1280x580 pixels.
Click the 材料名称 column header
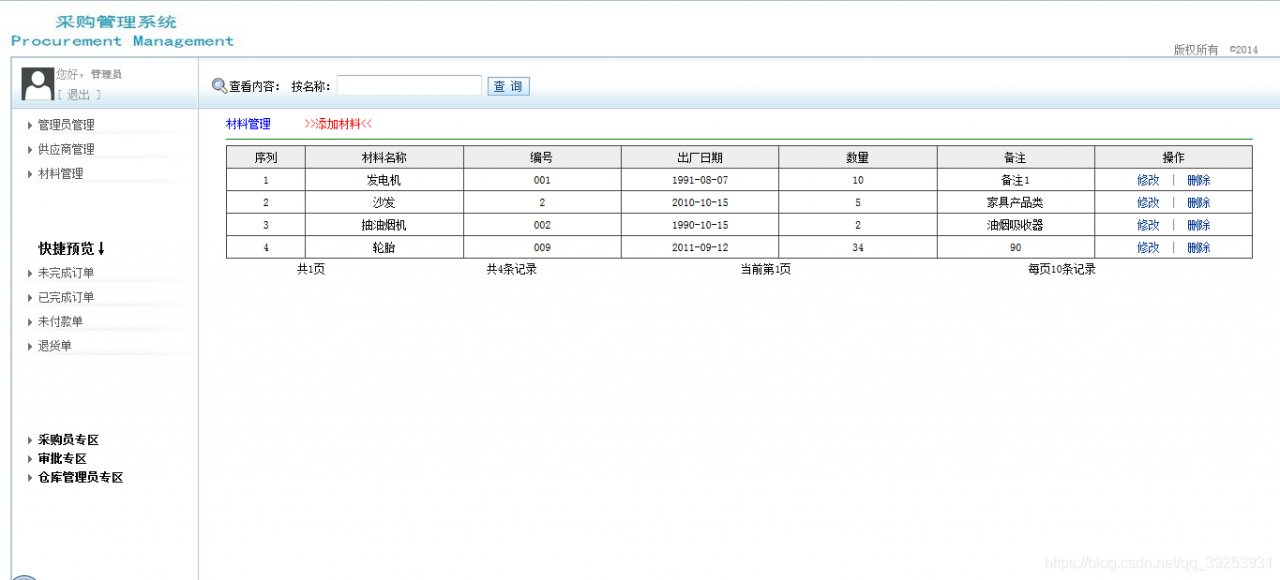pos(384,157)
